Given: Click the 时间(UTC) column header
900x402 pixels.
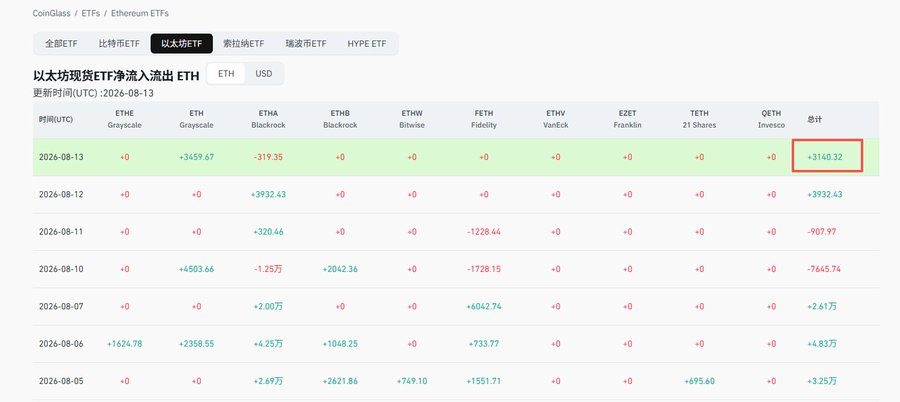Looking at the screenshot, I should [x=56, y=119].
